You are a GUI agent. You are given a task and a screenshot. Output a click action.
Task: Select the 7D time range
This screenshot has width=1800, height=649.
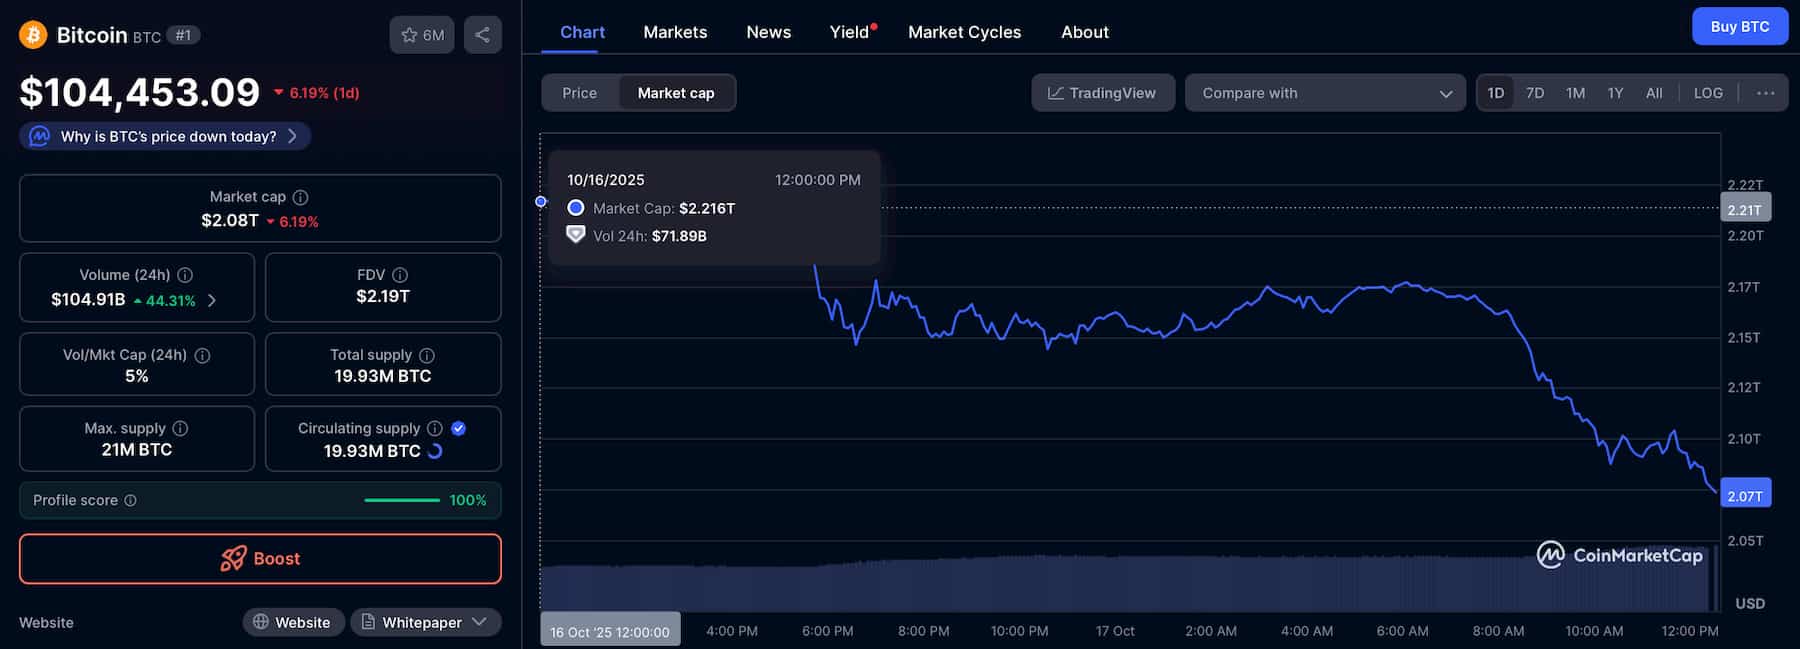(1535, 93)
